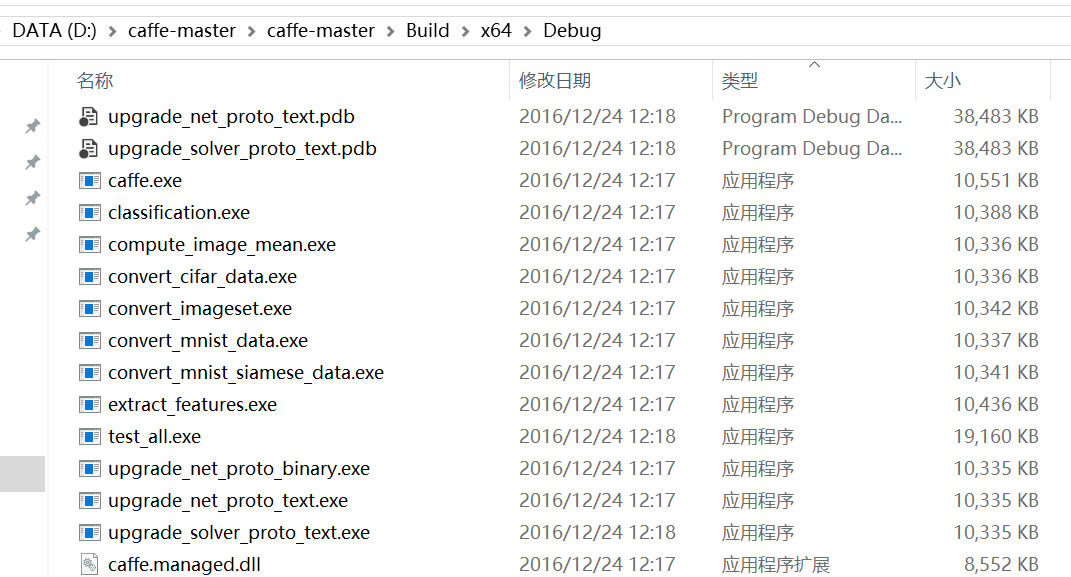Go to the Build folder breadcrumb

(x=428, y=31)
